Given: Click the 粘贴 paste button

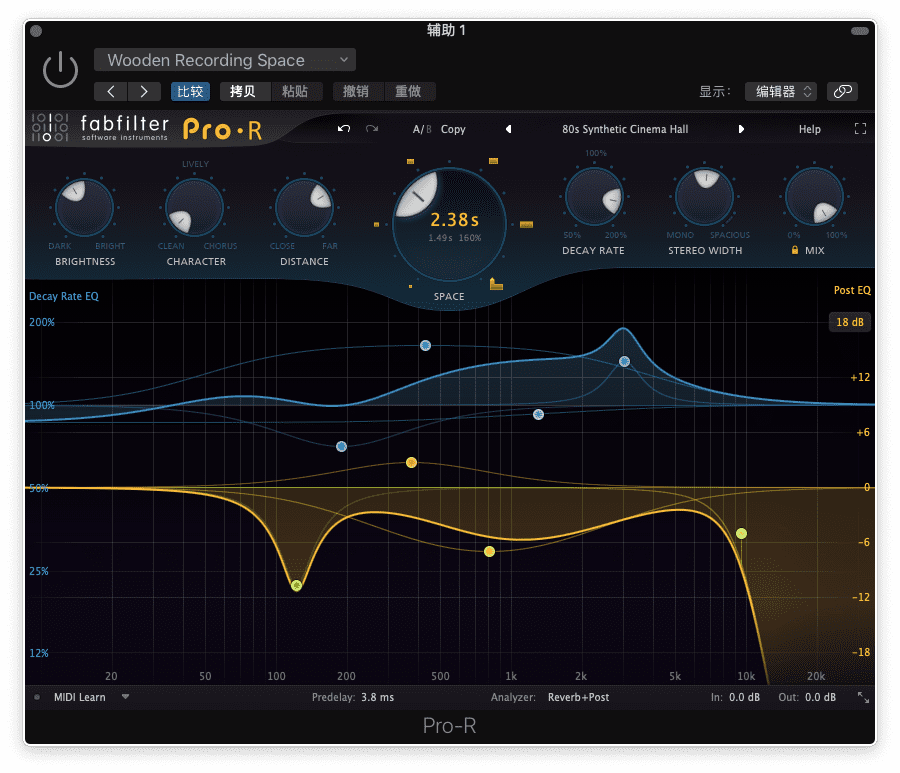Looking at the screenshot, I should (296, 91).
